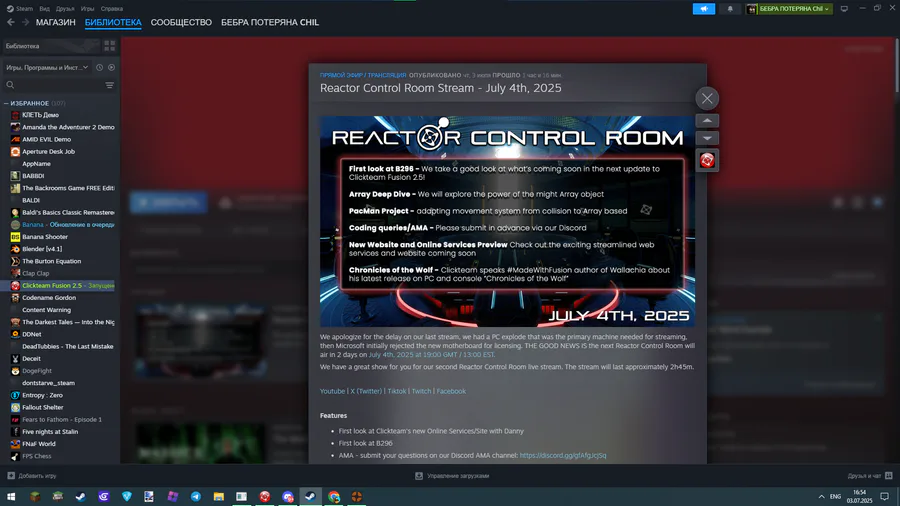
Task: Open the Steam menu
Action: tap(20, 9)
